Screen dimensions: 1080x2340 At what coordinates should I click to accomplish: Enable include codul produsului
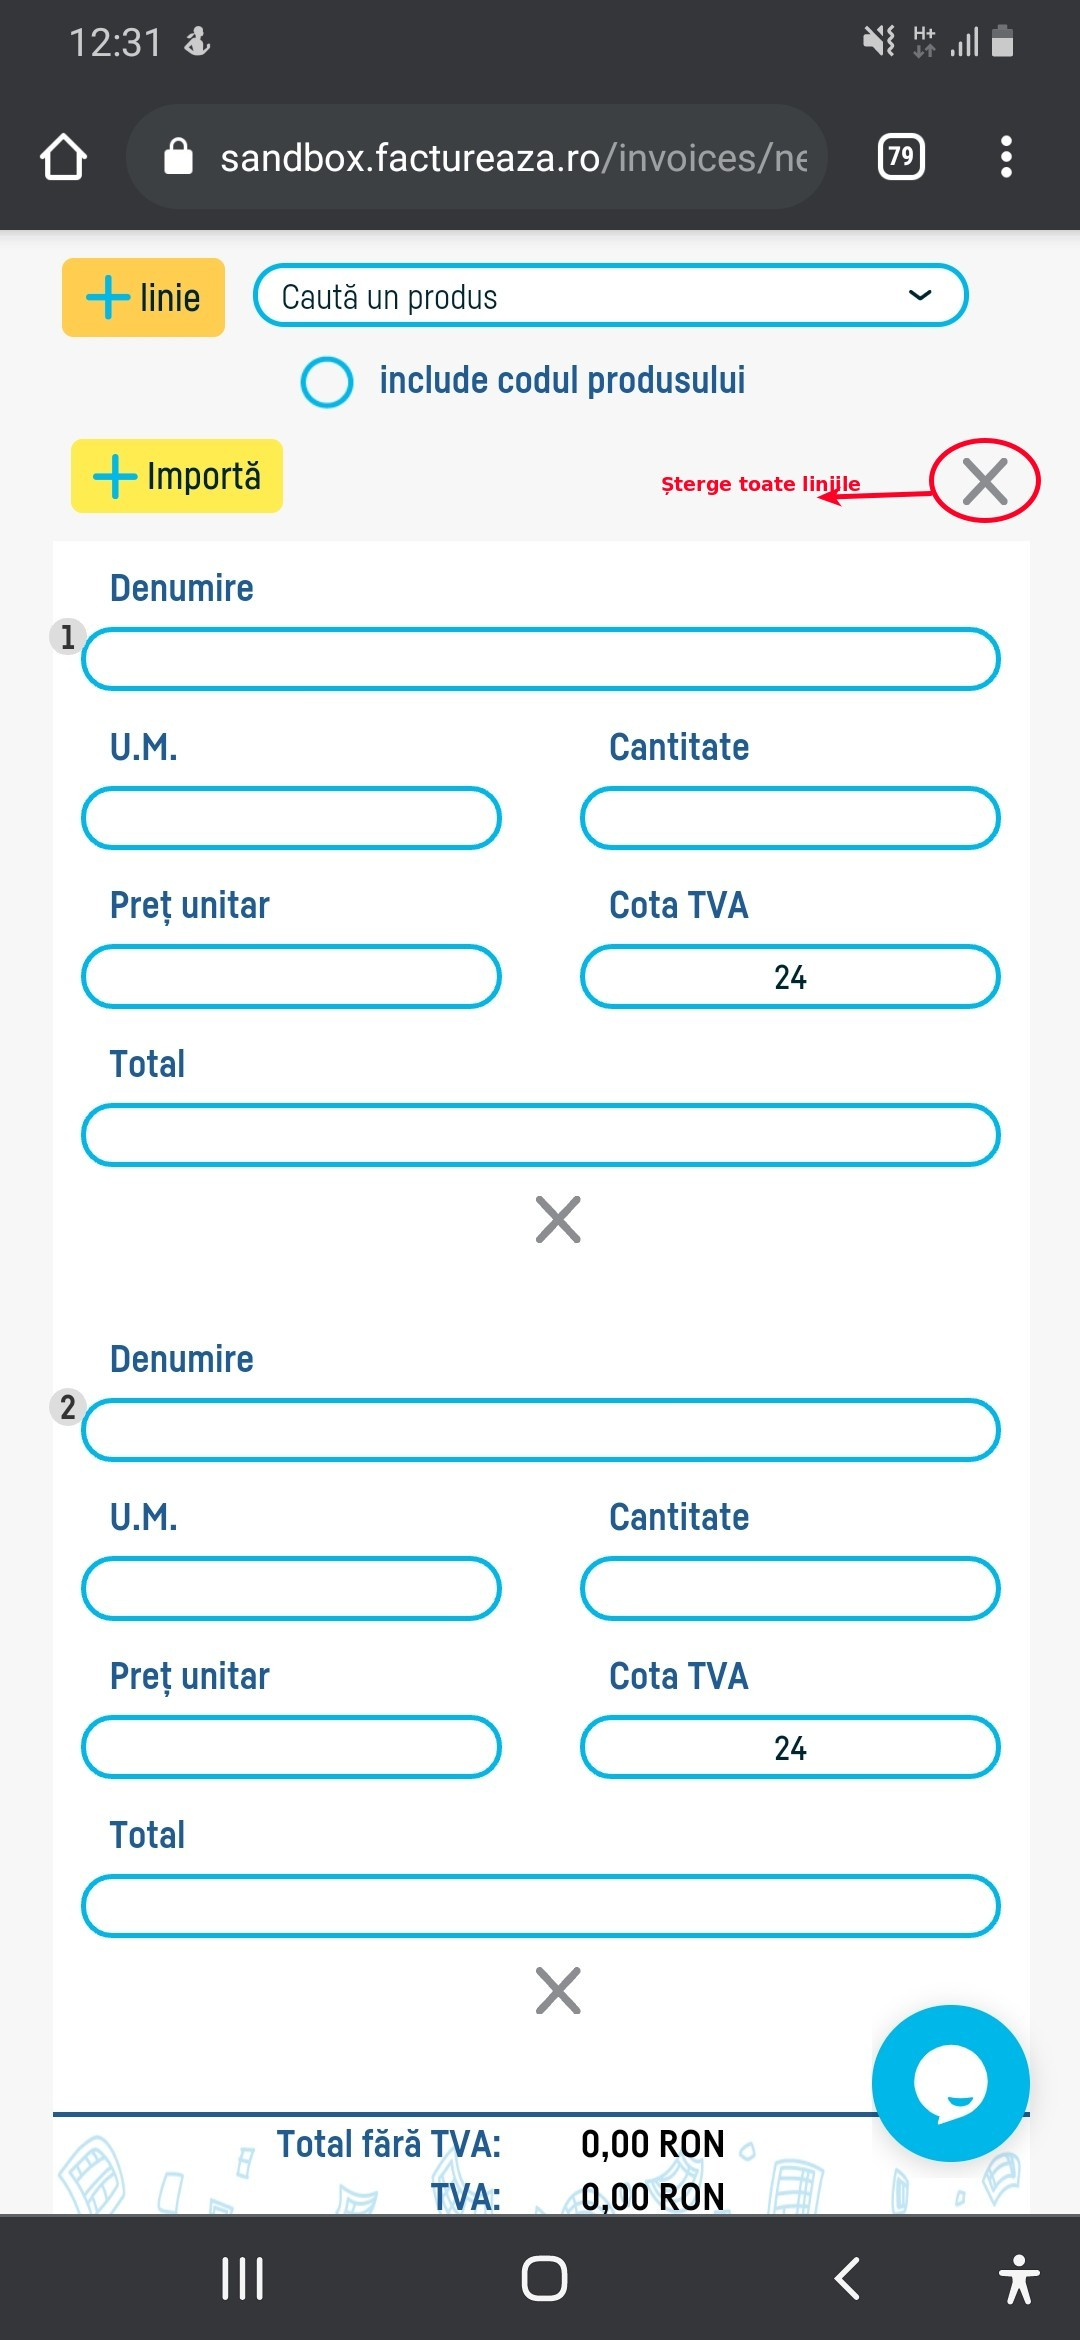[327, 380]
